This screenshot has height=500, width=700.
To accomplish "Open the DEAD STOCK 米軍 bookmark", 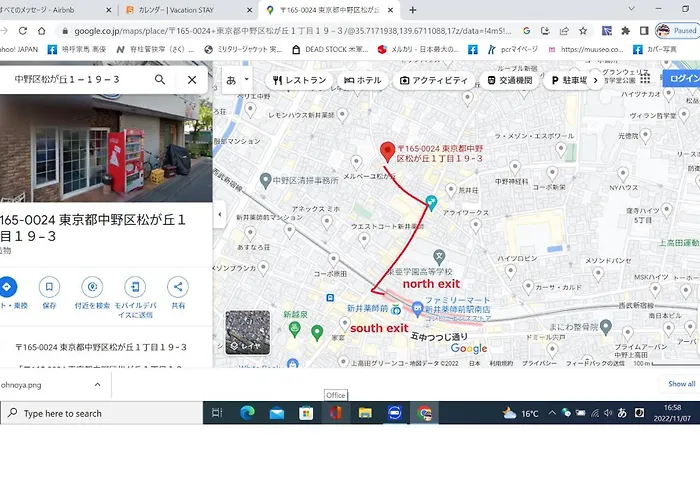I will click(x=330, y=49).
